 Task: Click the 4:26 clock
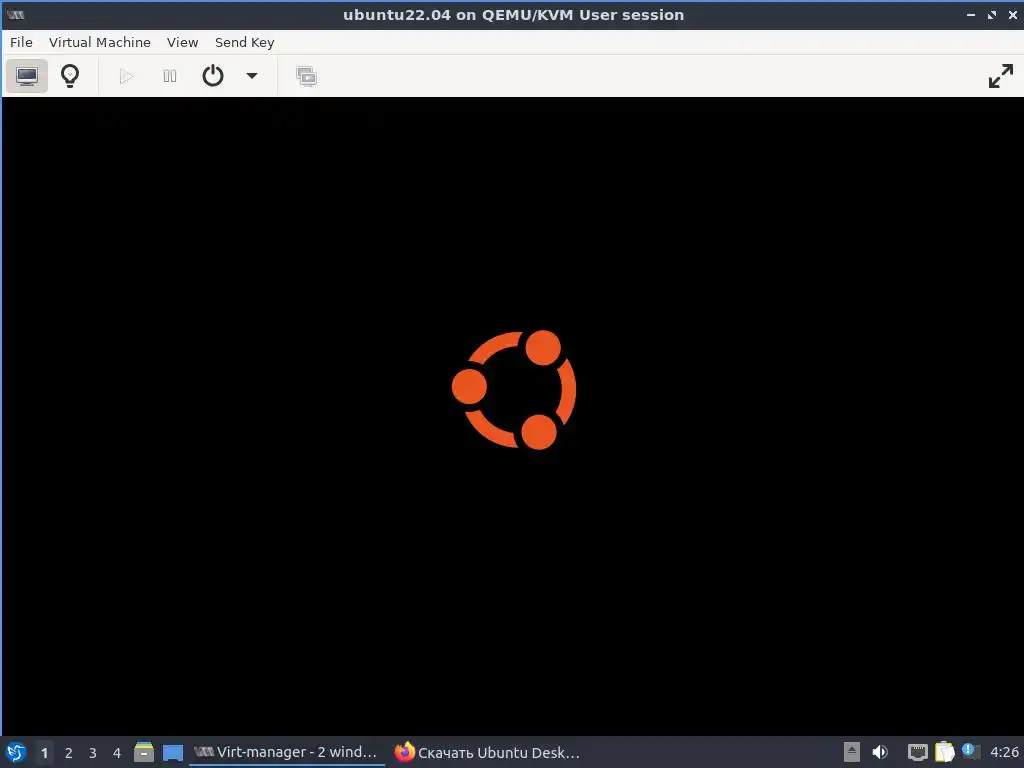[x=1004, y=752]
